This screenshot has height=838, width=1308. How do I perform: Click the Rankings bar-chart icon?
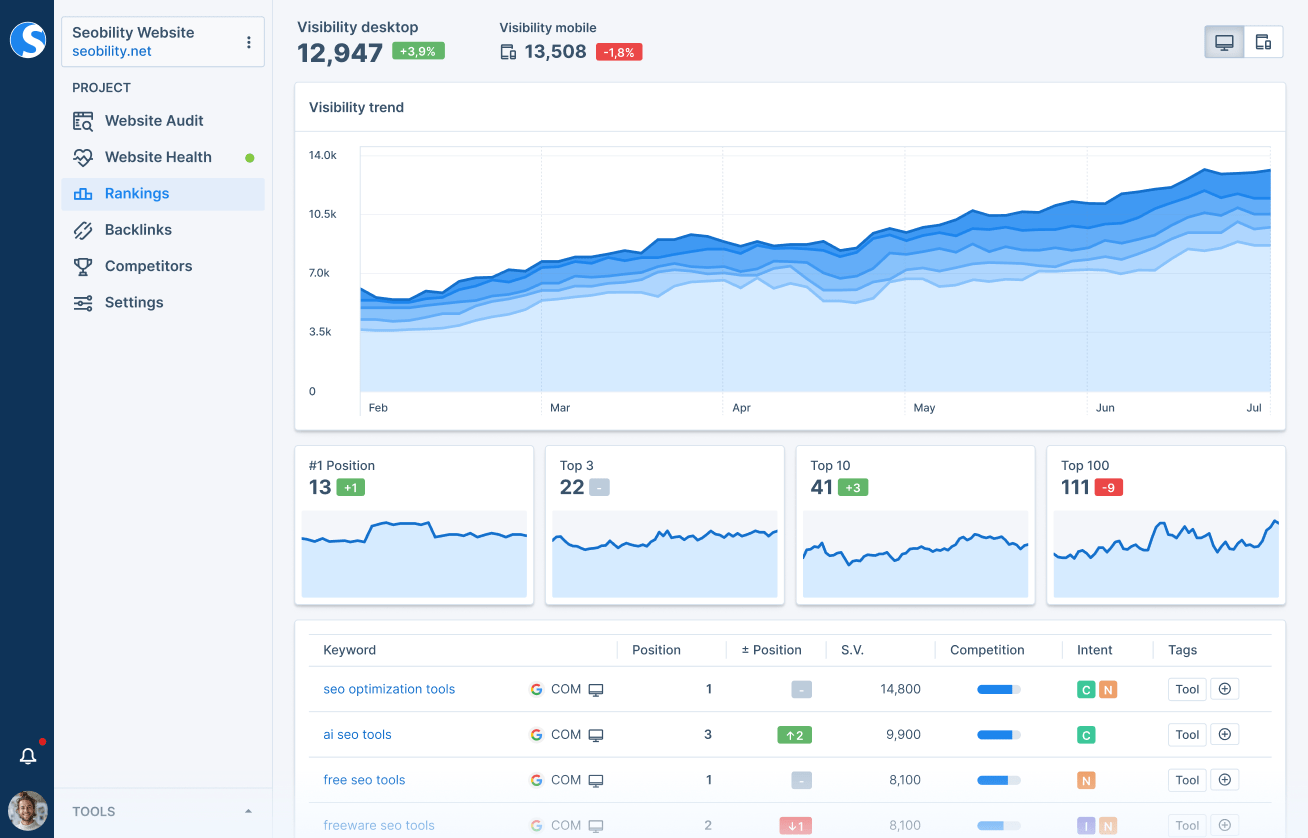(84, 193)
